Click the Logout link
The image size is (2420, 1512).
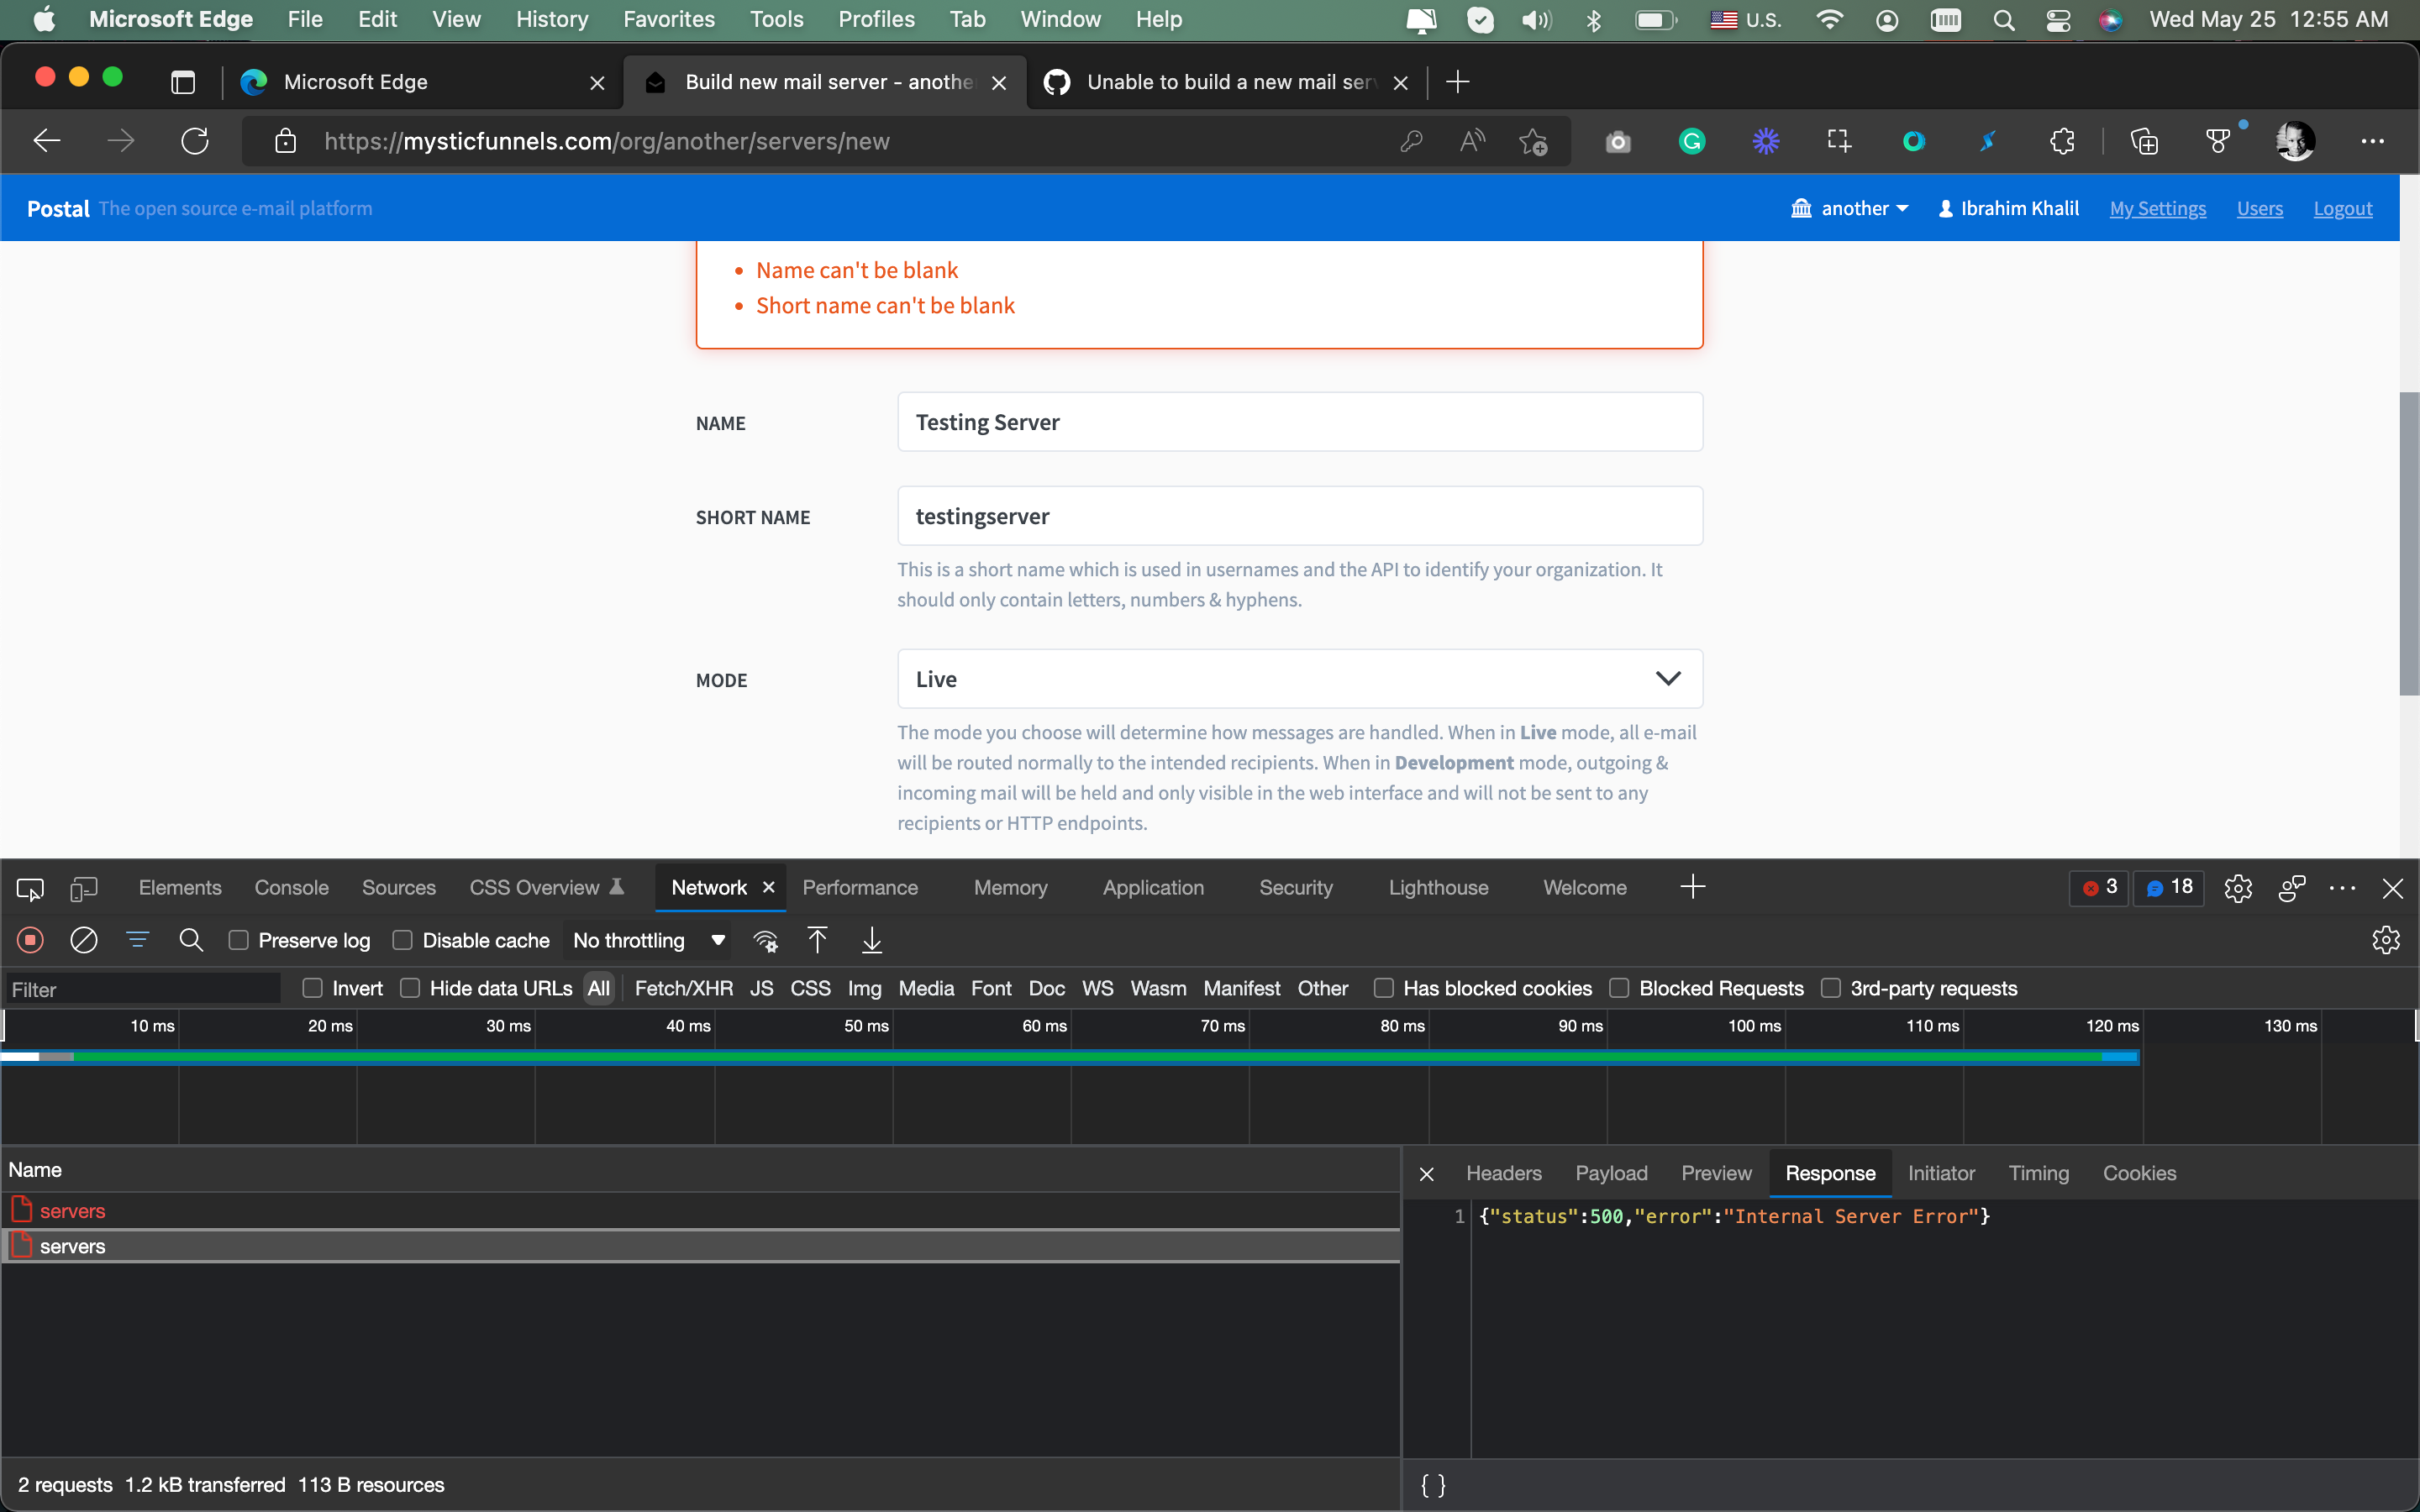tap(2342, 208)
